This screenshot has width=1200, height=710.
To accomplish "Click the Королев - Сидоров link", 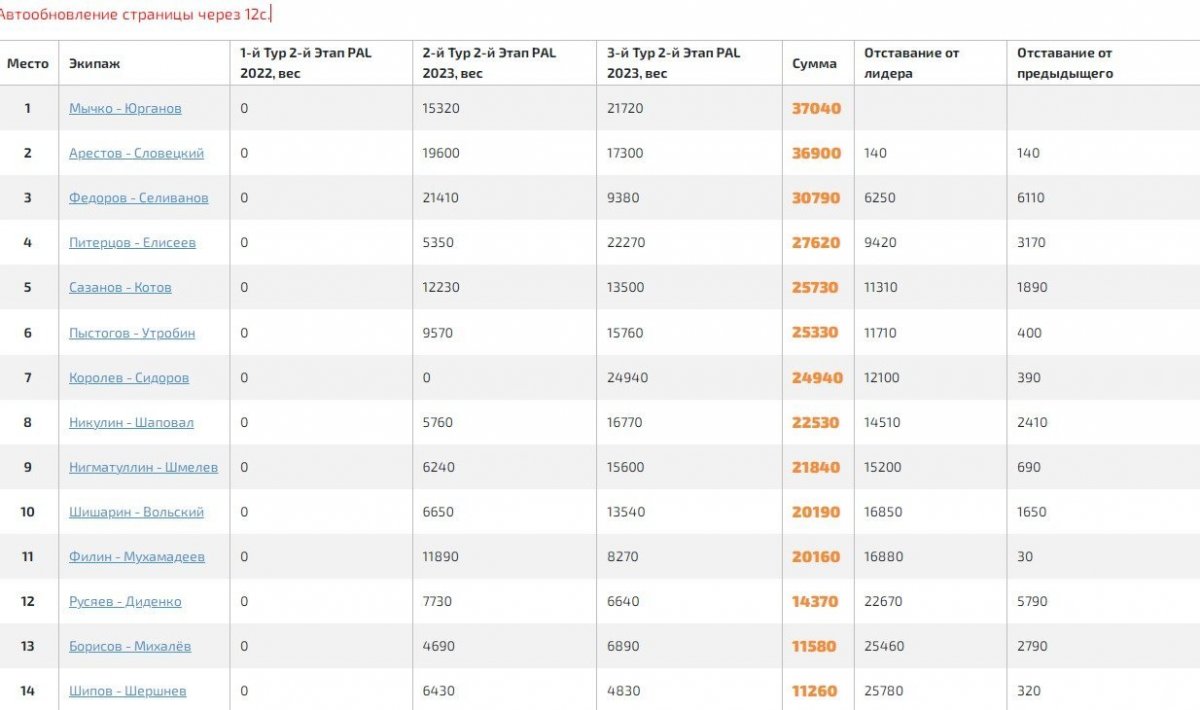I will 129,378.
